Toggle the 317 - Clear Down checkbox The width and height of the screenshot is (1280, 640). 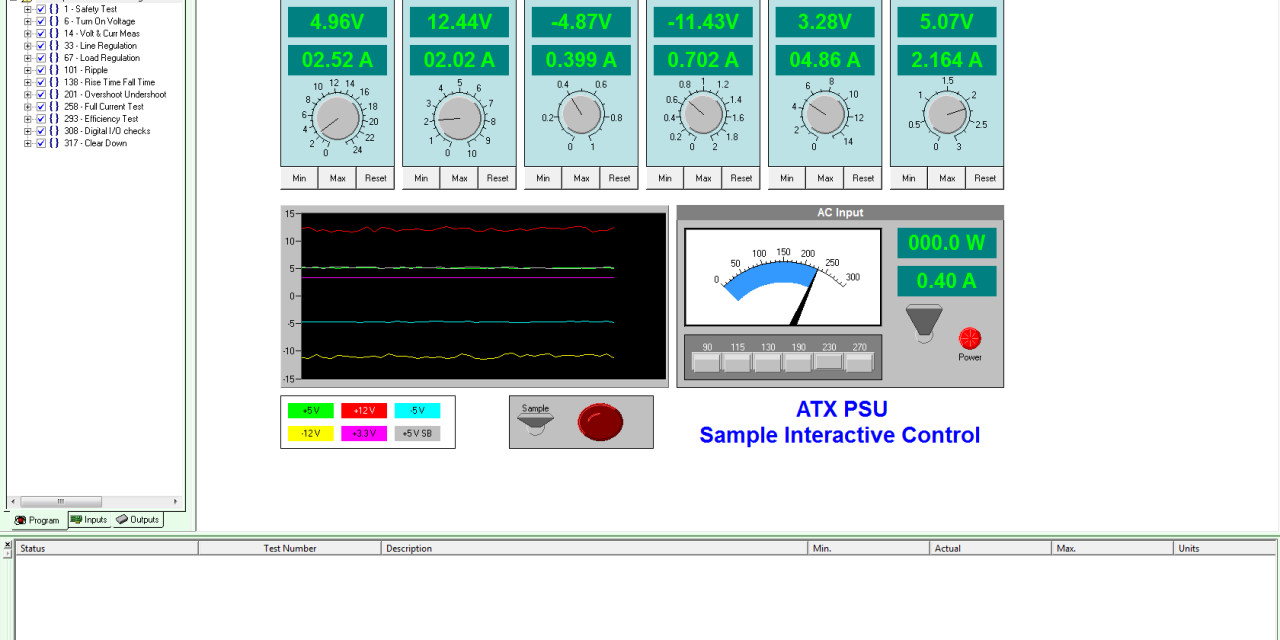click(41, 142)
